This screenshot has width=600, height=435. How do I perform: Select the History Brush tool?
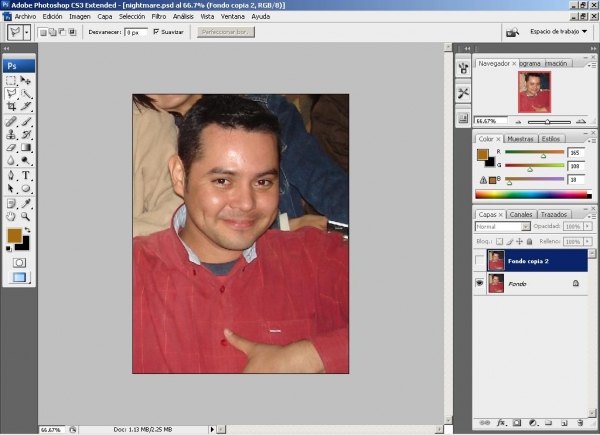pyautogui.click(x=26, y=135)
